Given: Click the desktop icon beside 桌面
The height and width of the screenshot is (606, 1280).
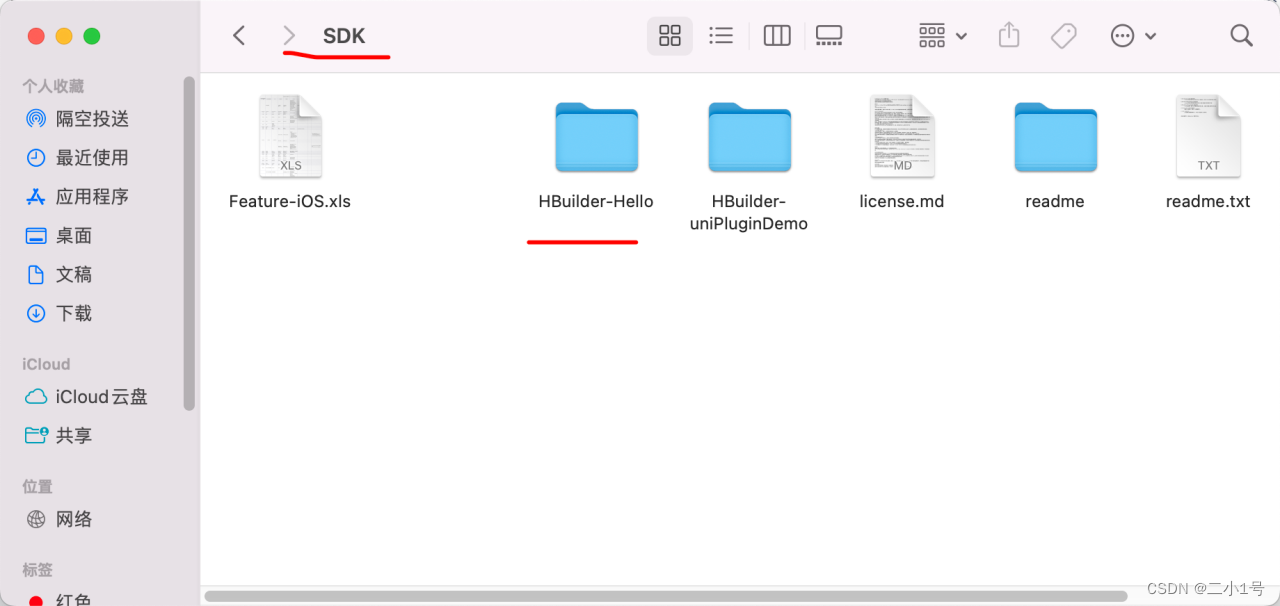Looking at the screenshot, I should click(x=36, y=236).
